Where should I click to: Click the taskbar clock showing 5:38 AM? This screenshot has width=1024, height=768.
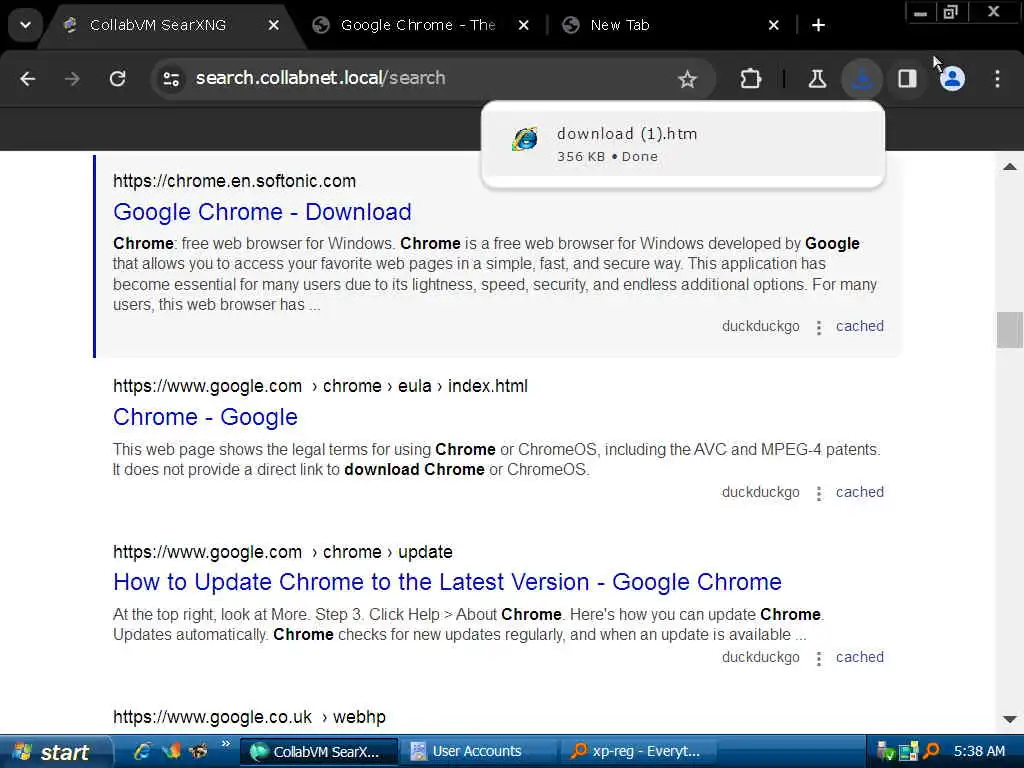(979, 752)
